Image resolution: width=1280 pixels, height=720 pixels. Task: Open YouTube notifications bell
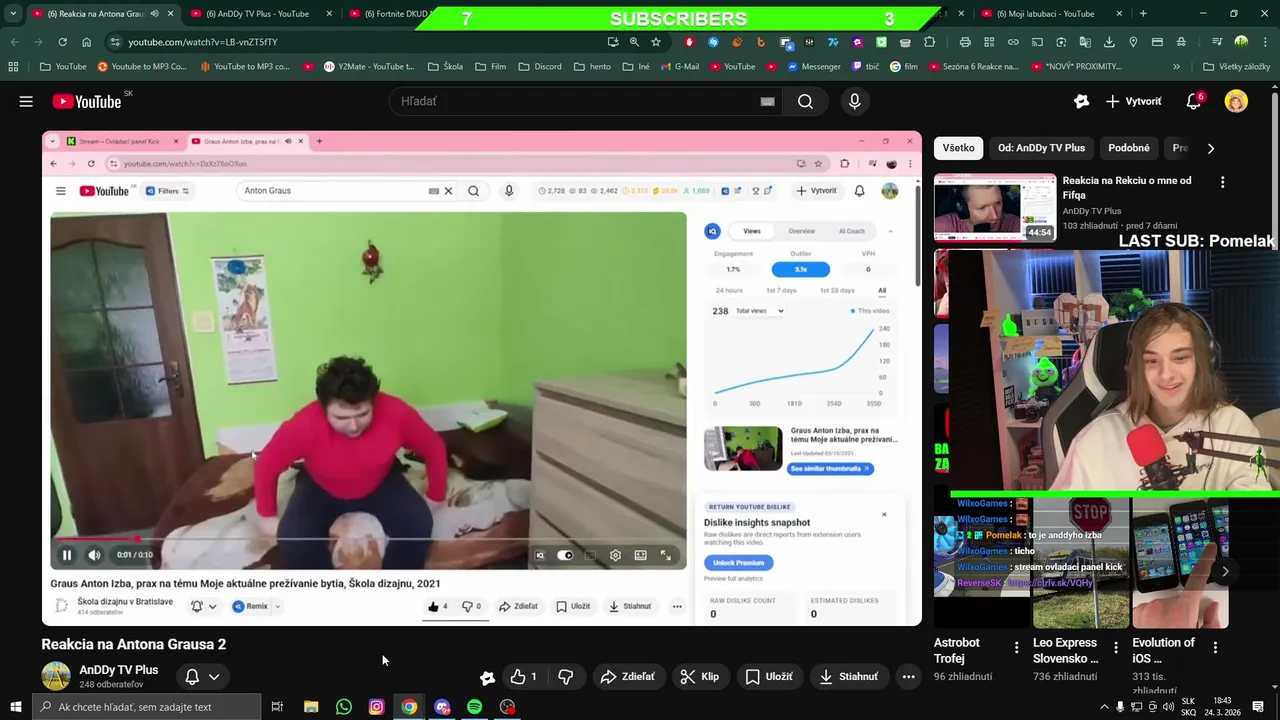(1193, 101)
